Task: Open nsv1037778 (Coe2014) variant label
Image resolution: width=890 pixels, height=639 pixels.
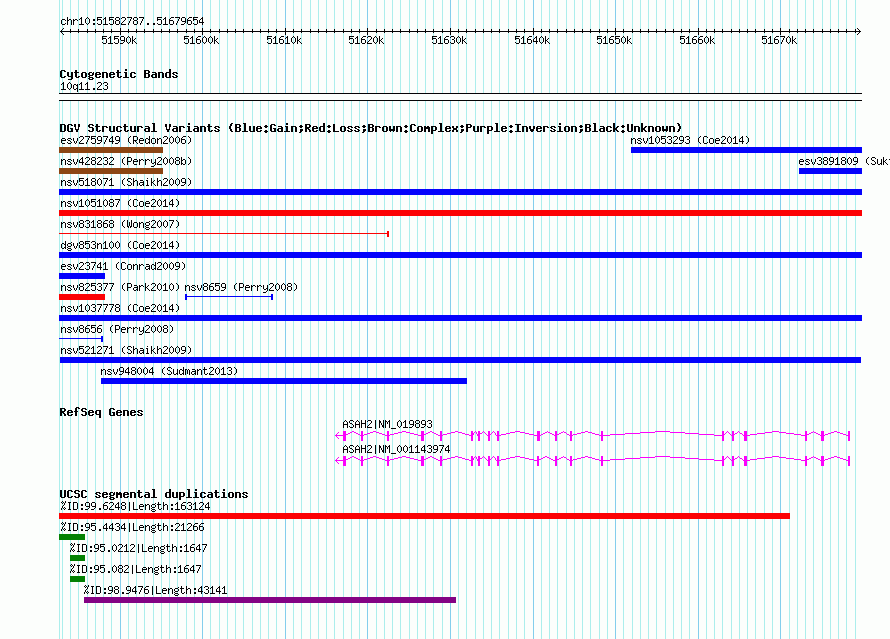Action: point(120,308)
